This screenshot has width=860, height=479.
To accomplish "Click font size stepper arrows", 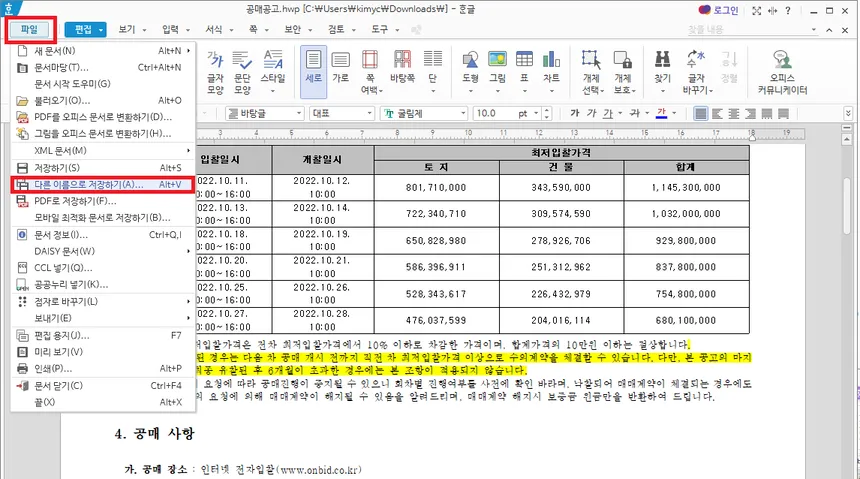I will click(x=546, y=114).
